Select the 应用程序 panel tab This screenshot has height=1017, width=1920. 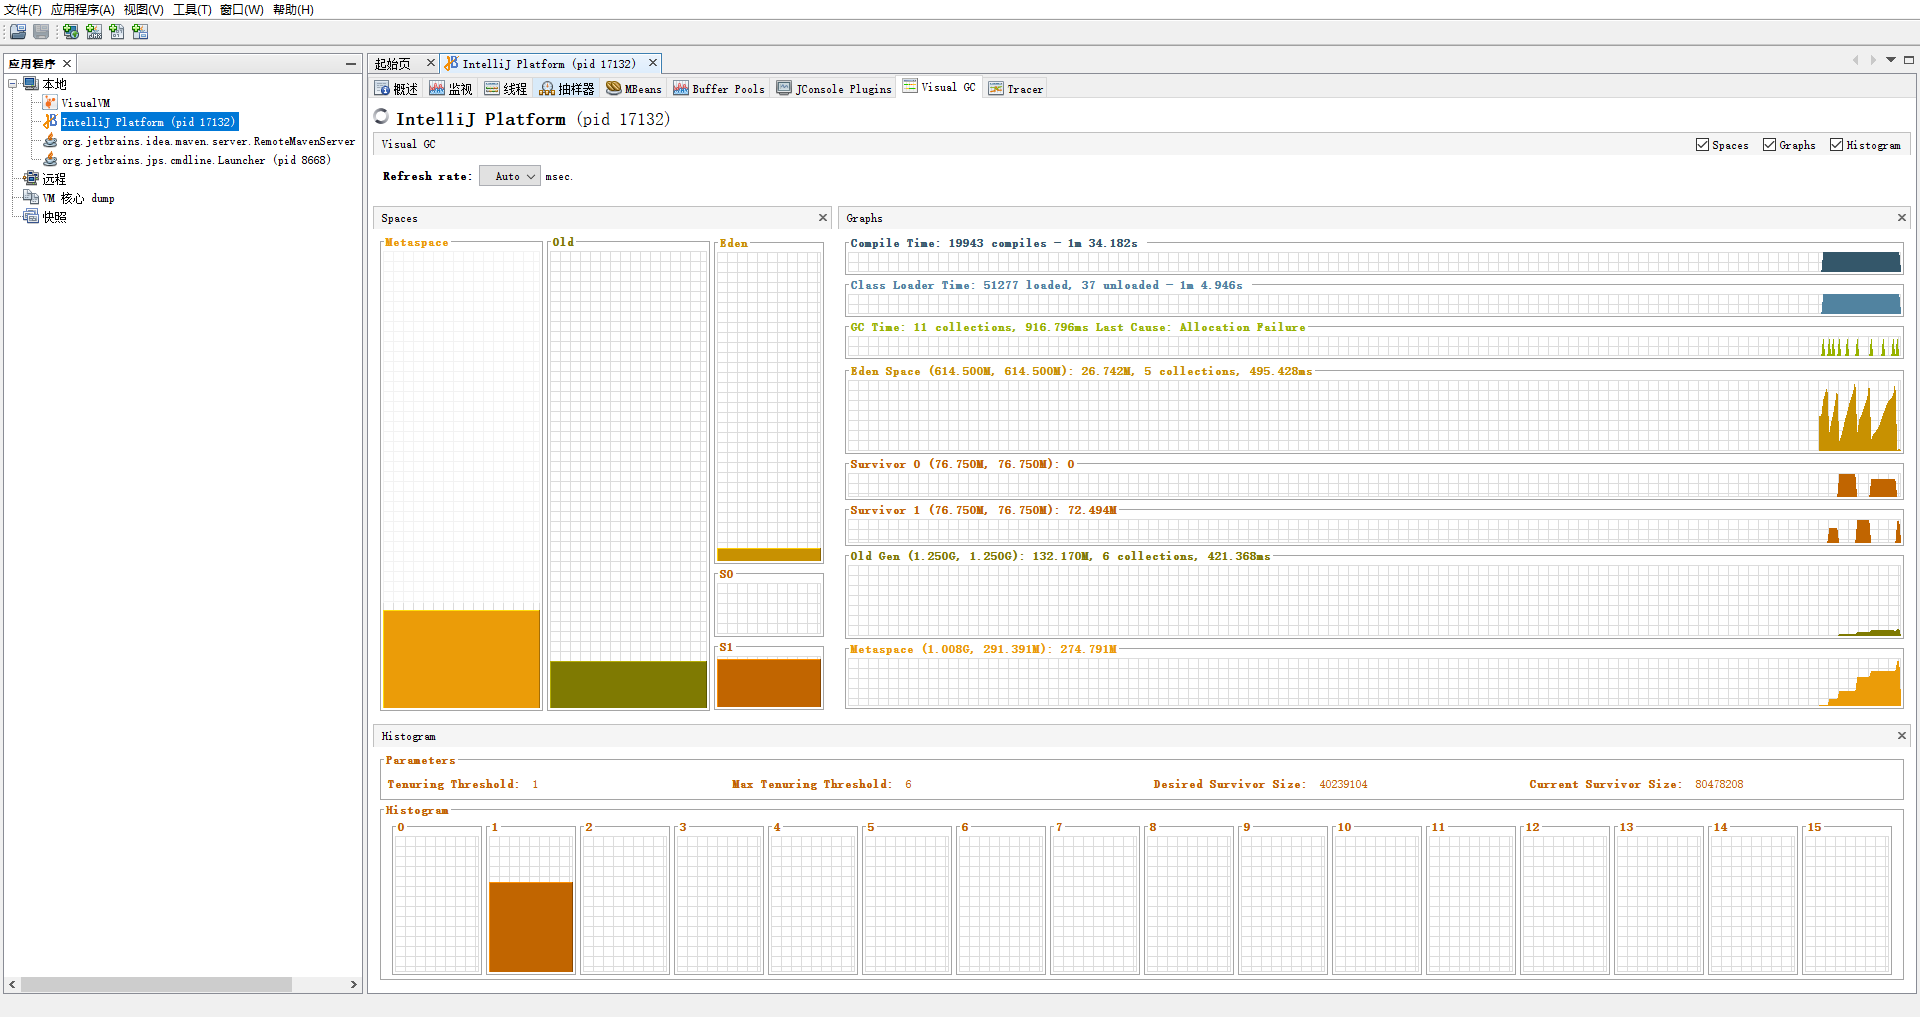click(32, 64)
